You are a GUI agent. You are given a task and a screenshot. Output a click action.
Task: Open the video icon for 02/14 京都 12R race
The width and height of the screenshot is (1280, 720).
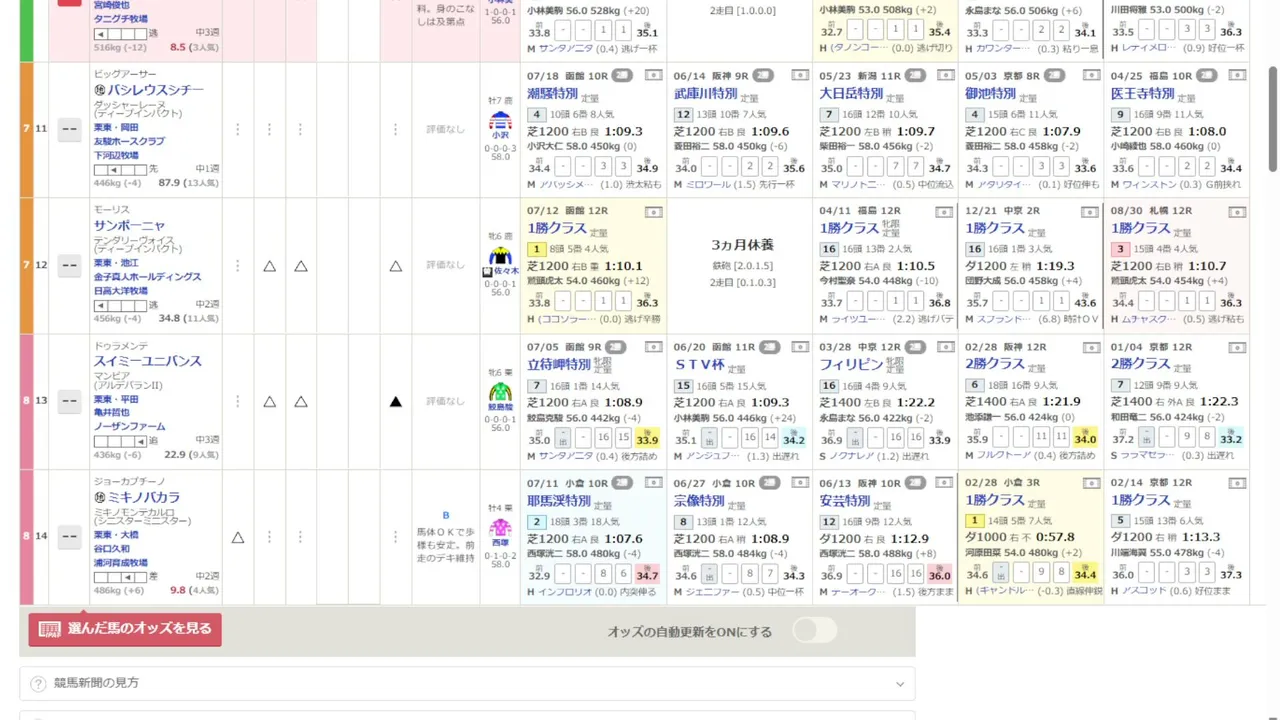(x=1237, y=483)
